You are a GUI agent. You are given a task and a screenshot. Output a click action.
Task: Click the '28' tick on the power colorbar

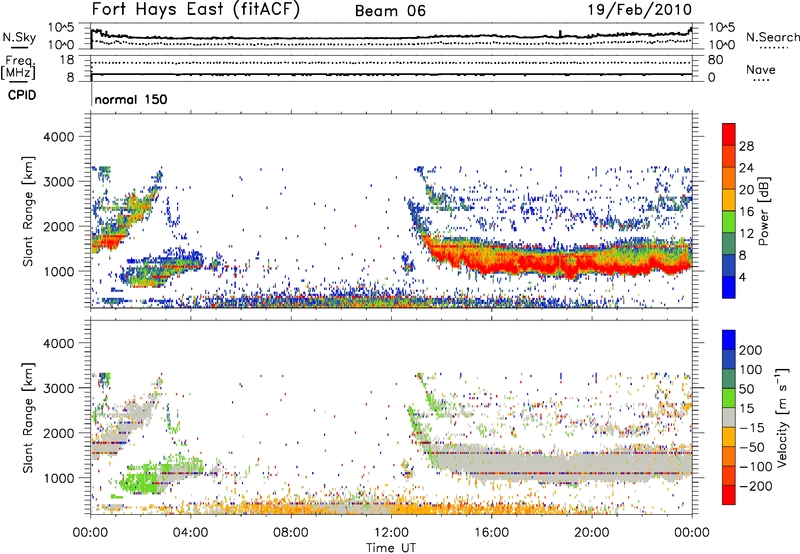[x=746, y=146]
